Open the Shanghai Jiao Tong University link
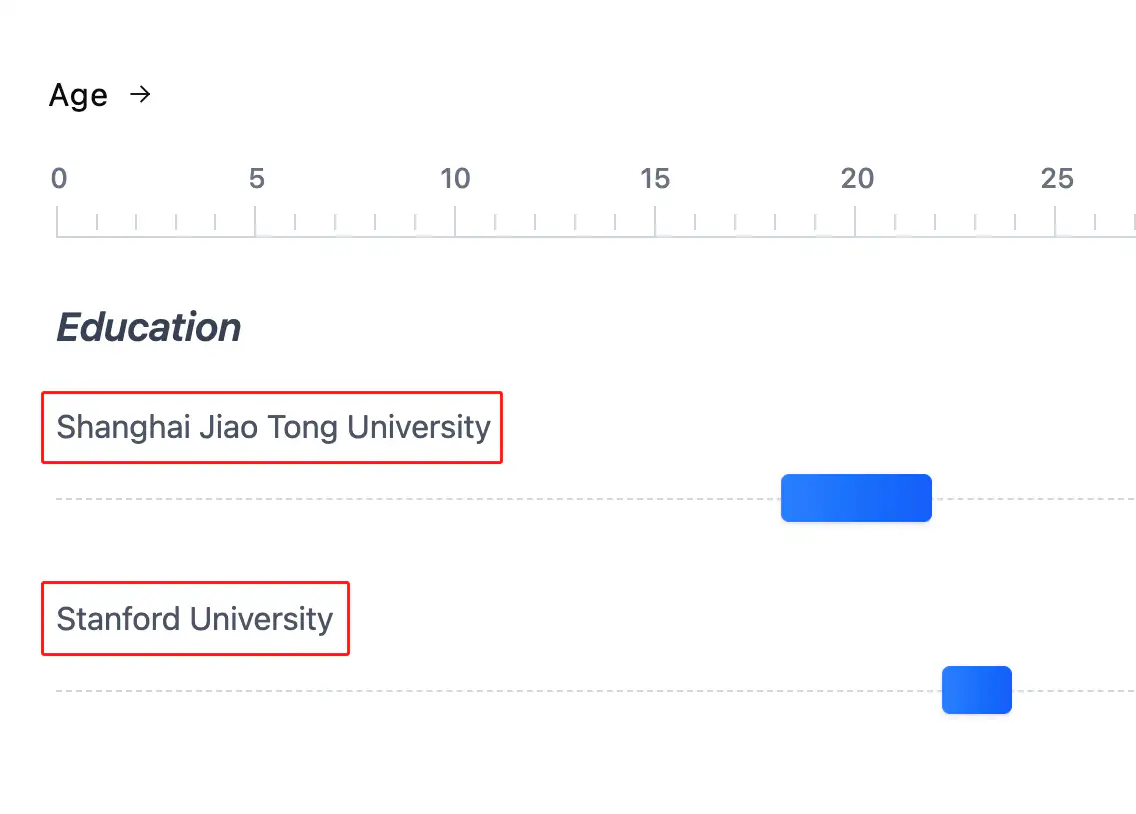This screenshot has height=814, width=1136. [273, 427]
